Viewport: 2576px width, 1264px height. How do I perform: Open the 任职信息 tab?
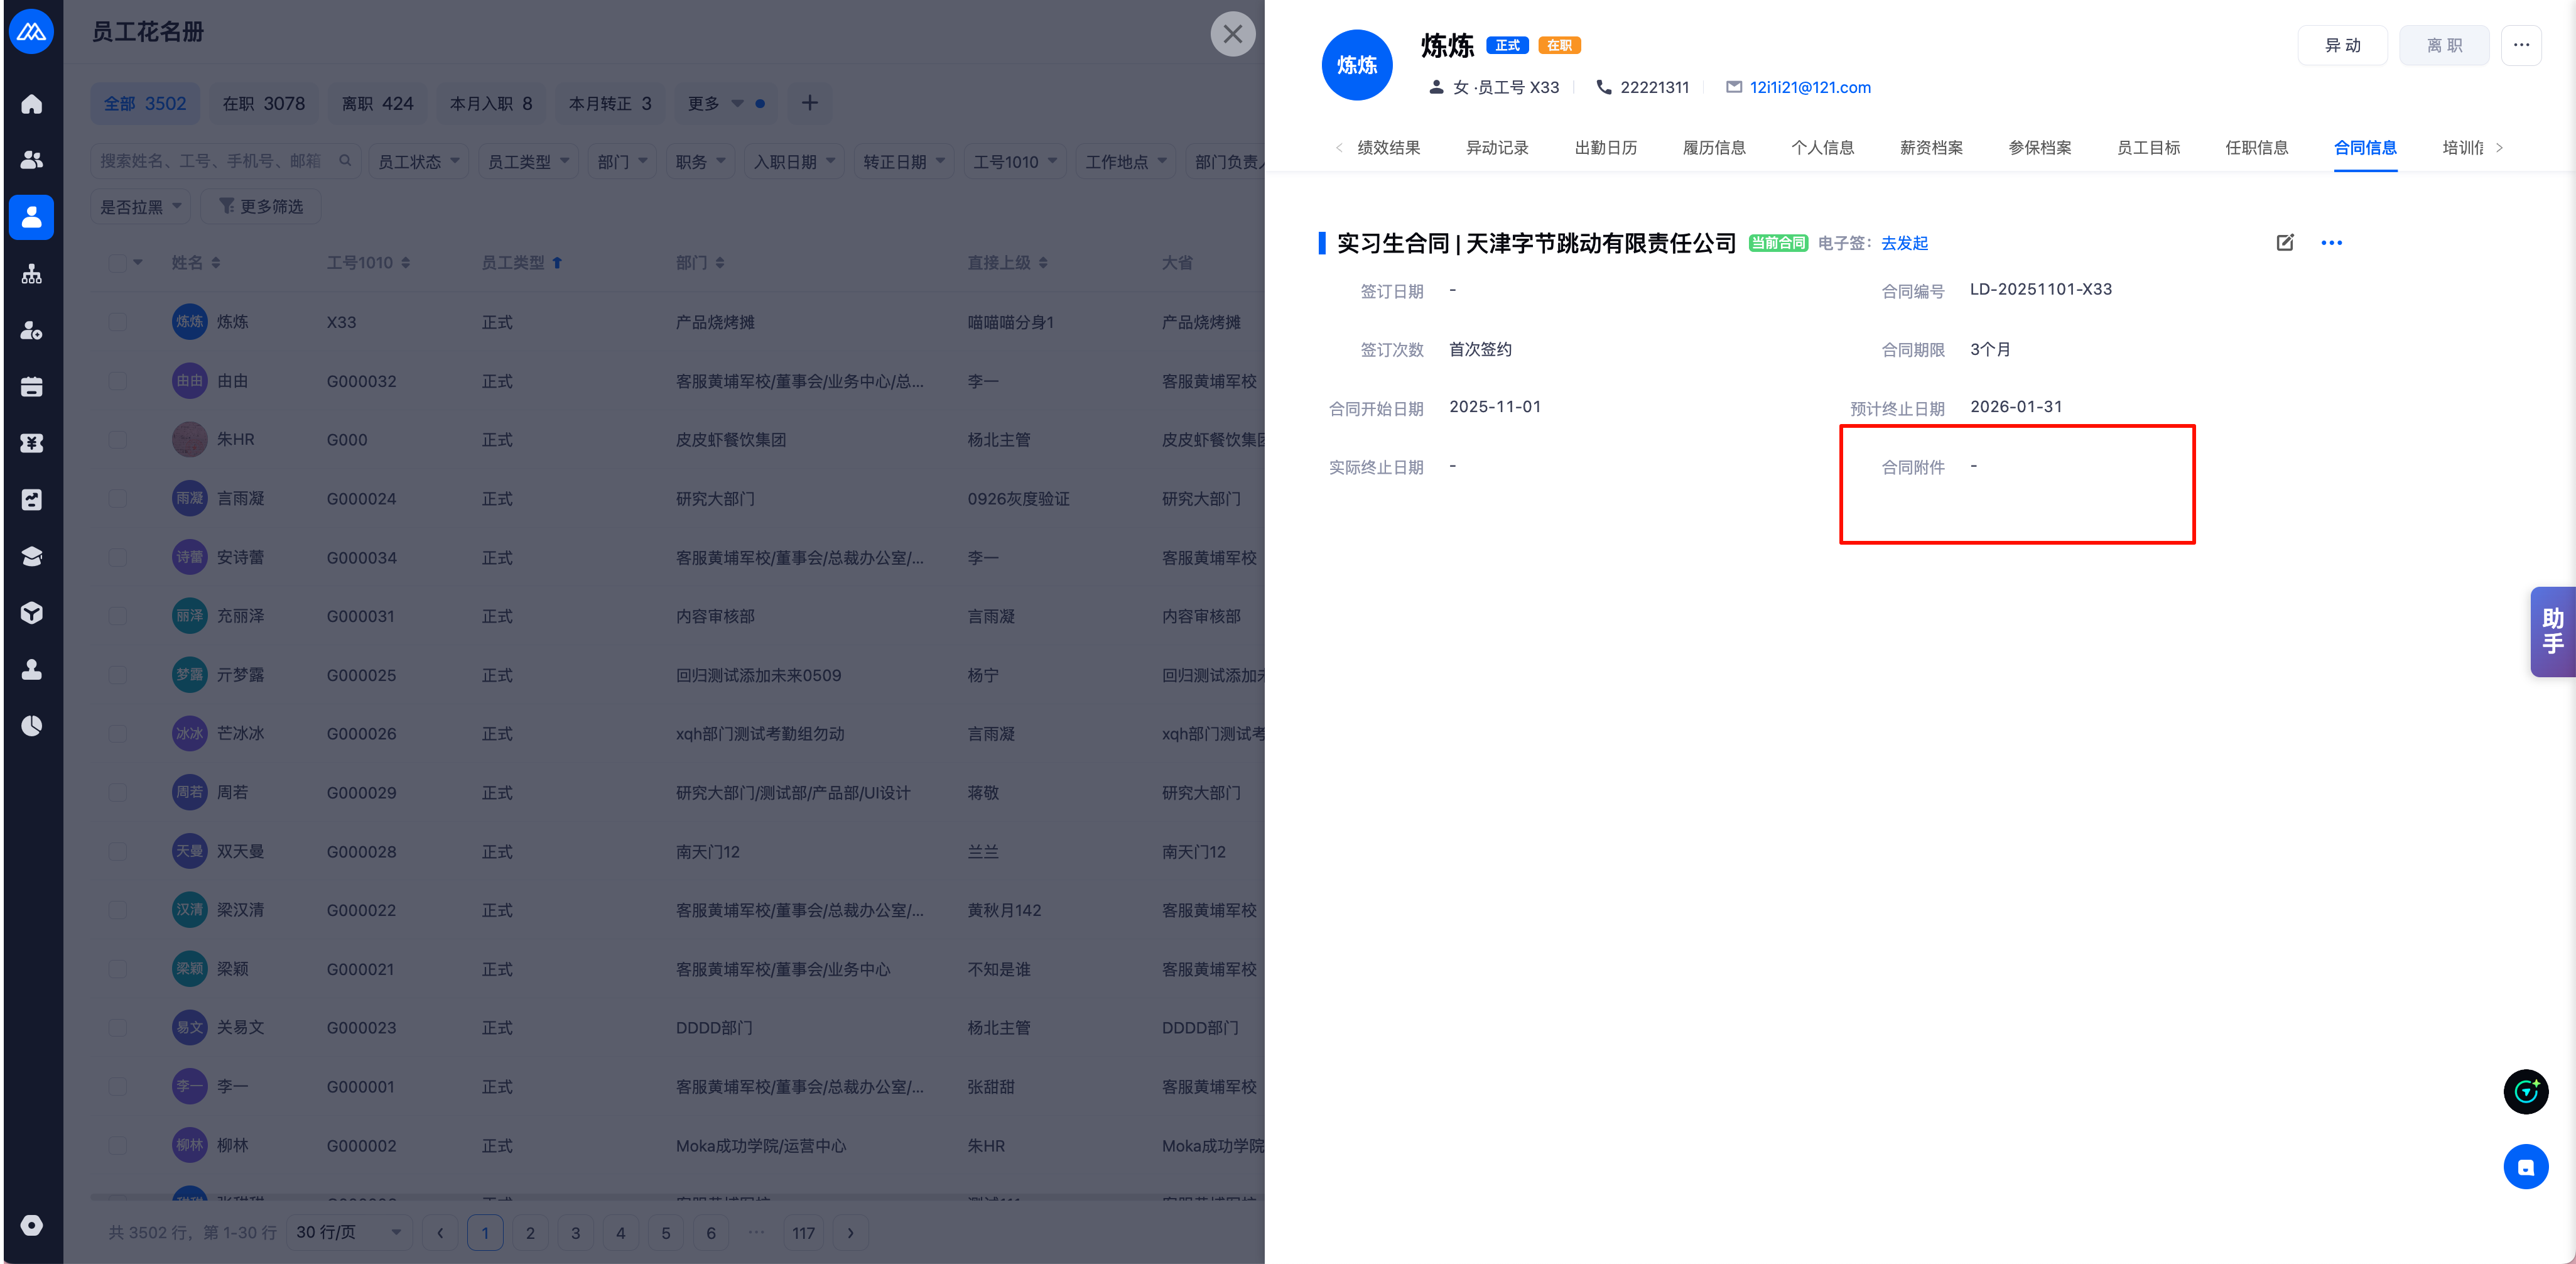[2256, 148]
